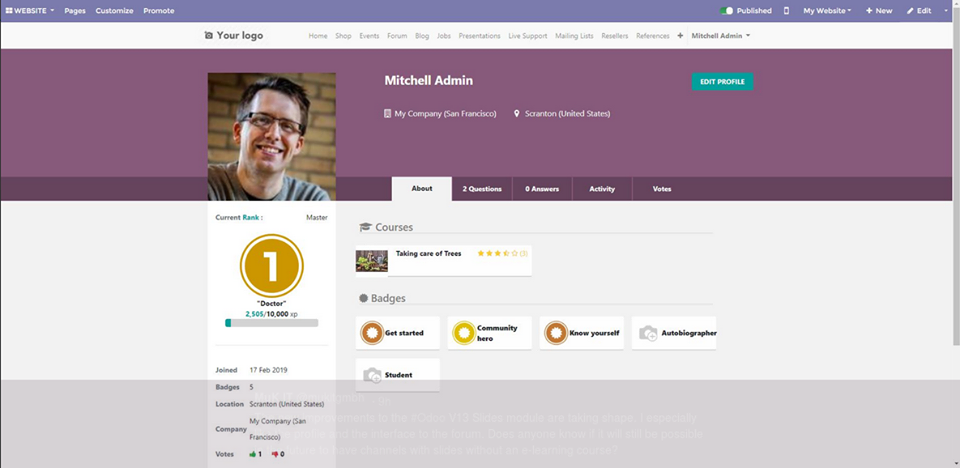Click the location pin icon near Scranton
Image resolution: width=960 pixels, height=468 pixels.
tap(517, 113)
